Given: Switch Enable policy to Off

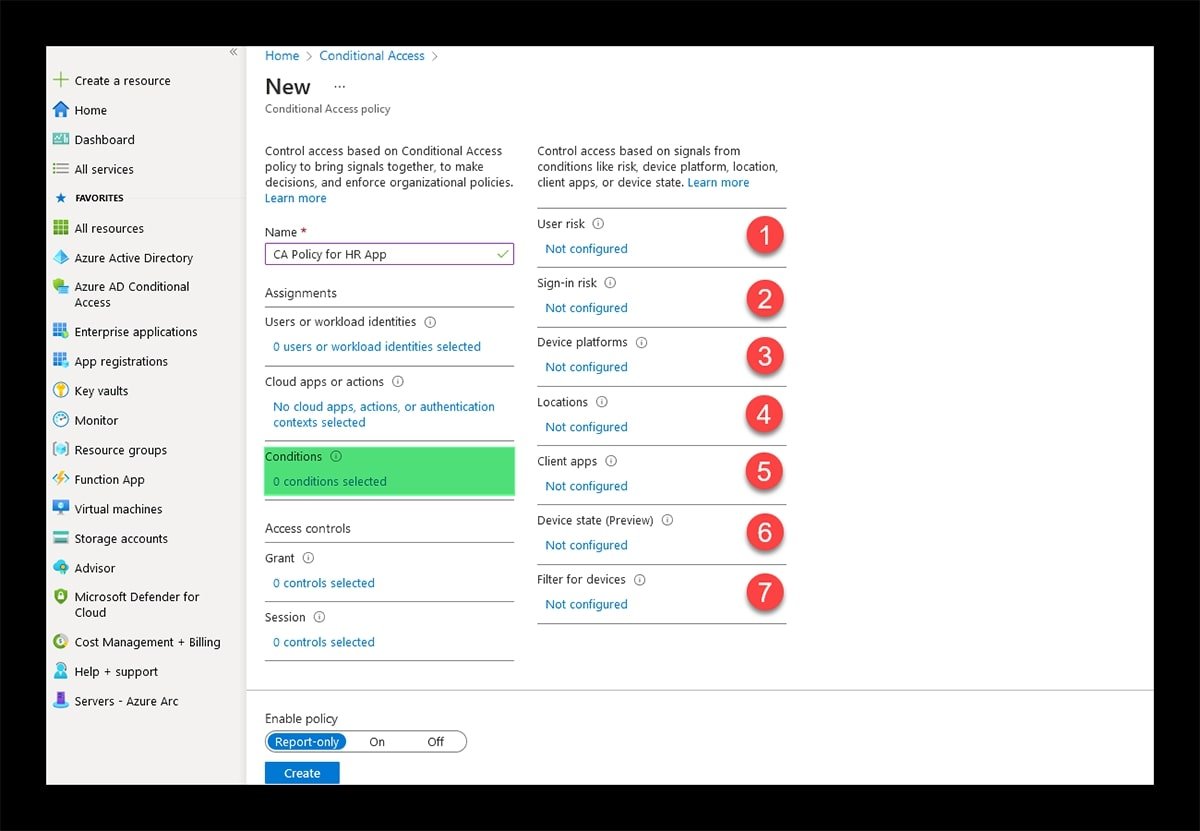Looking at the screenshot, I should click(x=436, y=742).
